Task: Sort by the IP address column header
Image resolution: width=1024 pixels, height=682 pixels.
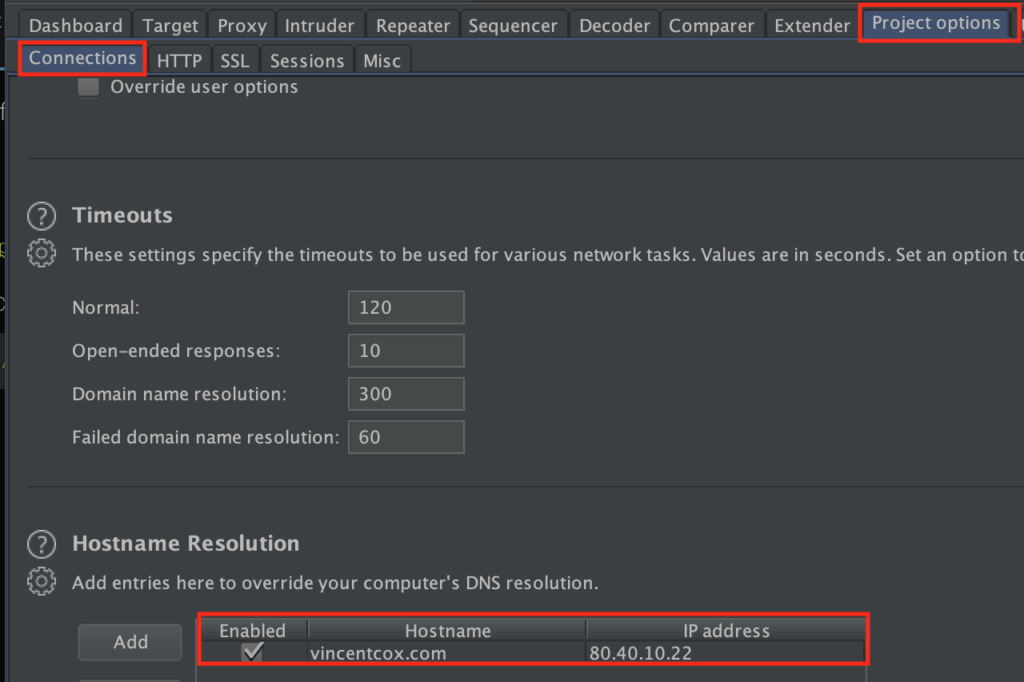Action: 725,630
